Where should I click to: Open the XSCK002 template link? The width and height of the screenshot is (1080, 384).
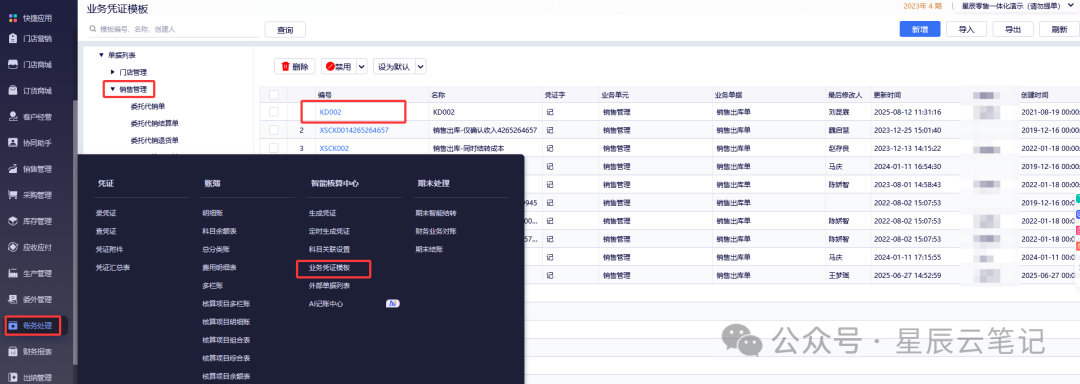coord(334,148)
